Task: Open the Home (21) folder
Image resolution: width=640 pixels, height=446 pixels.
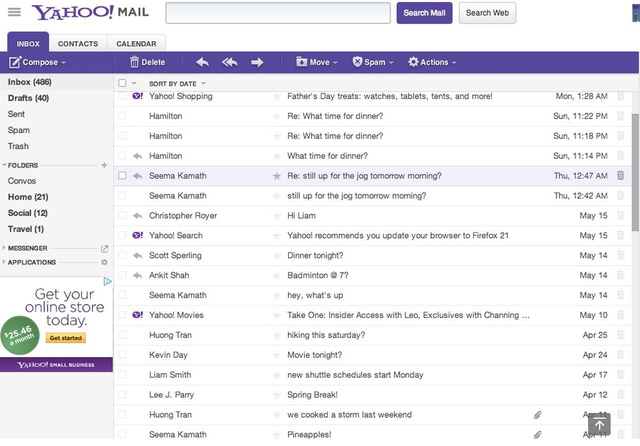Action: point(28,197)
